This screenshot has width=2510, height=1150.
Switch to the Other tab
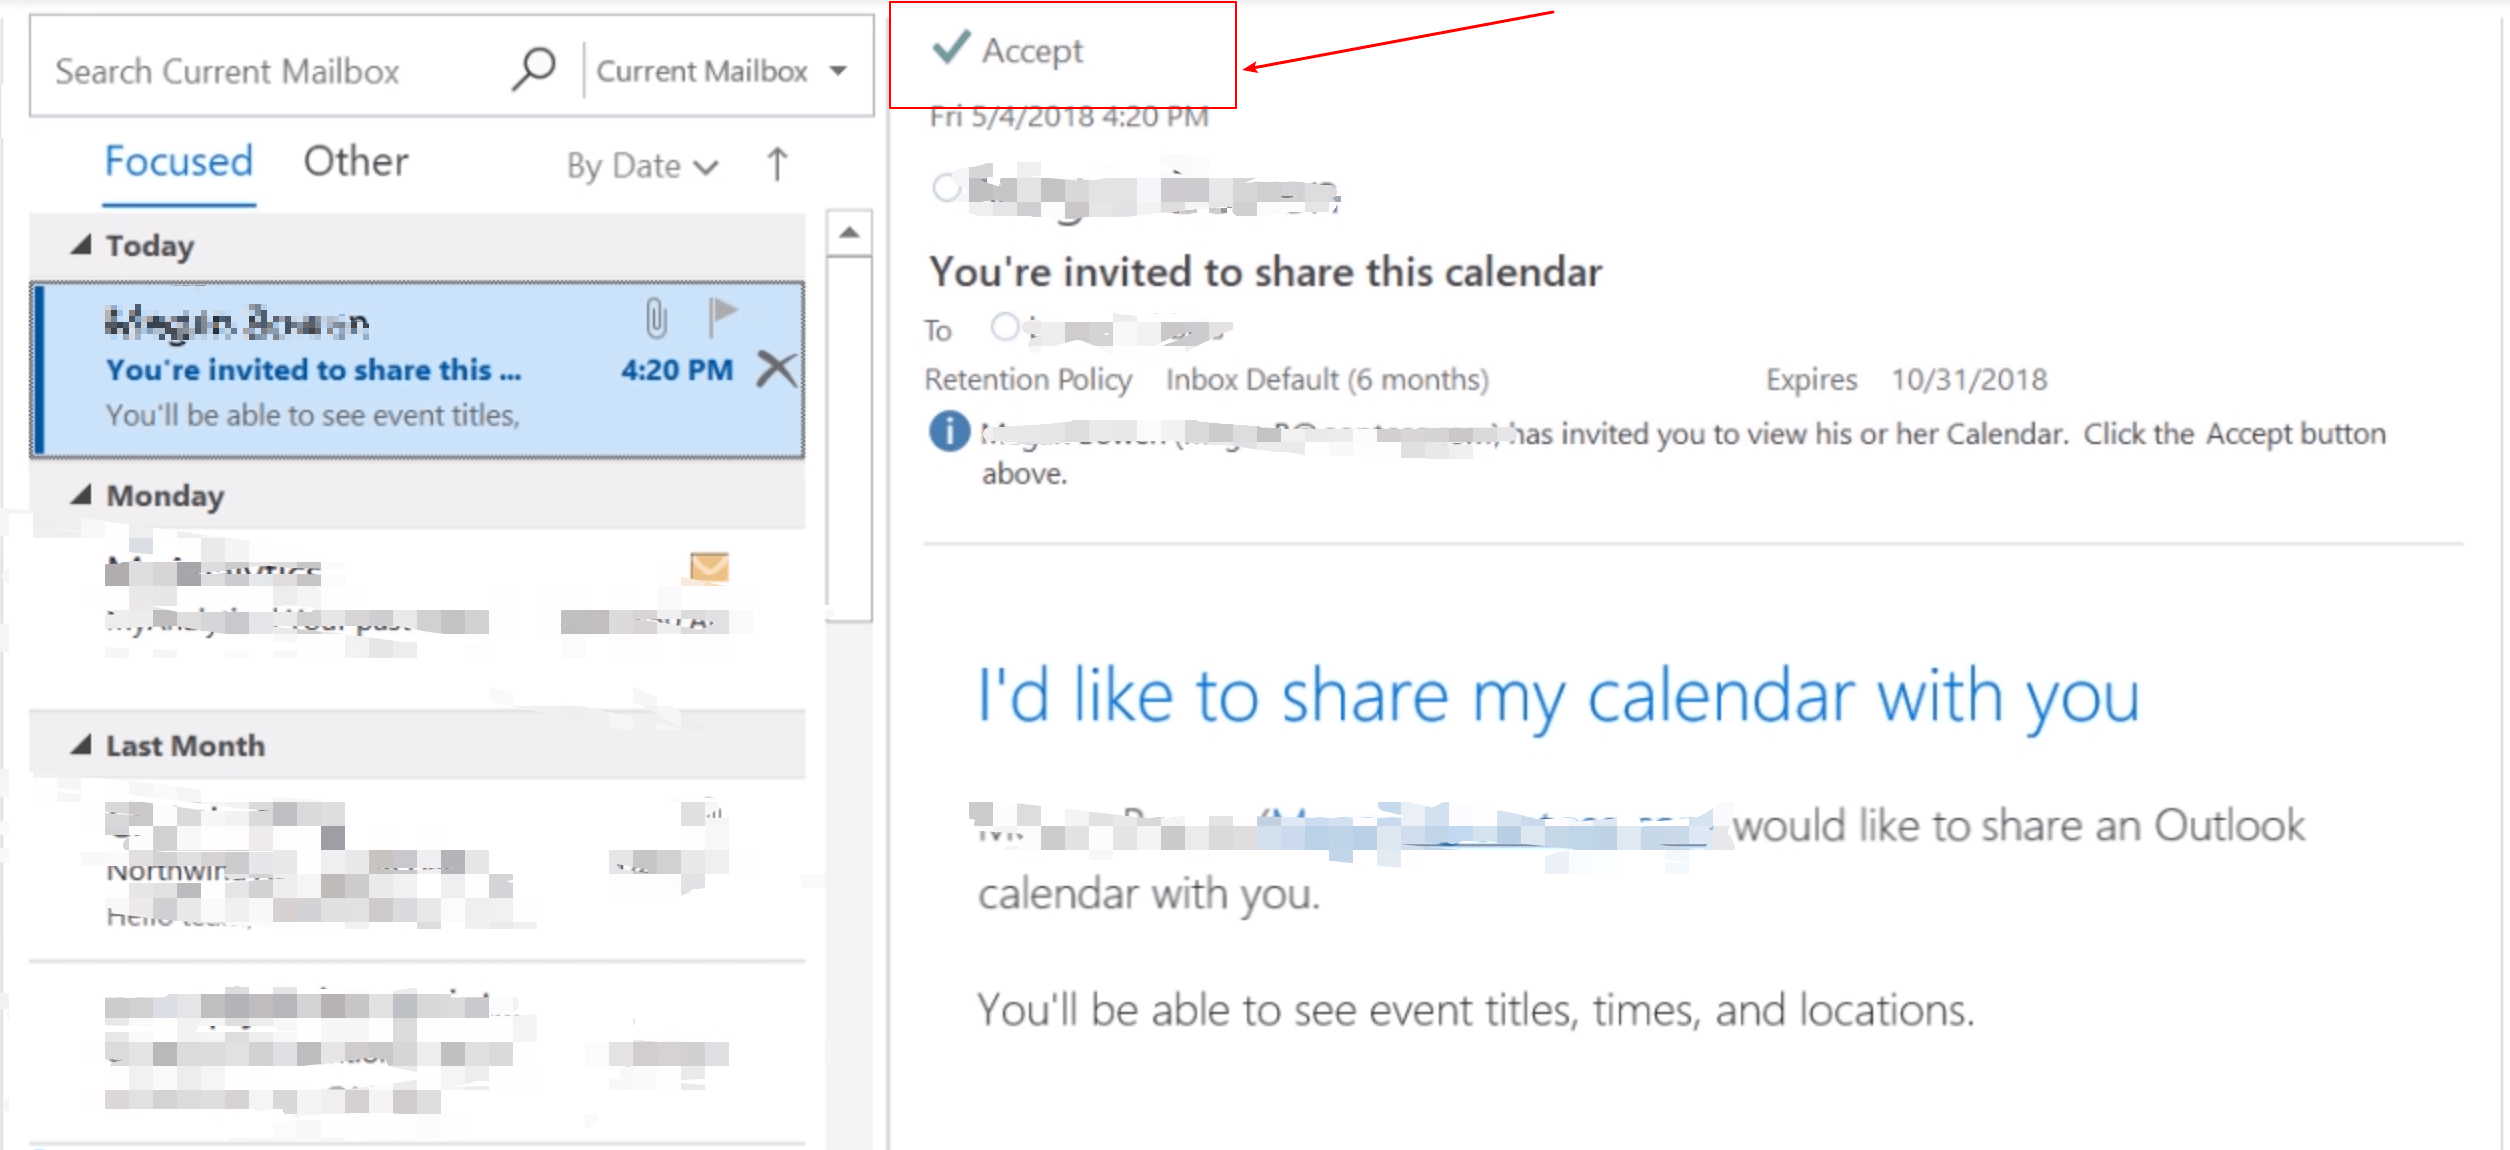tap(355, 160)
